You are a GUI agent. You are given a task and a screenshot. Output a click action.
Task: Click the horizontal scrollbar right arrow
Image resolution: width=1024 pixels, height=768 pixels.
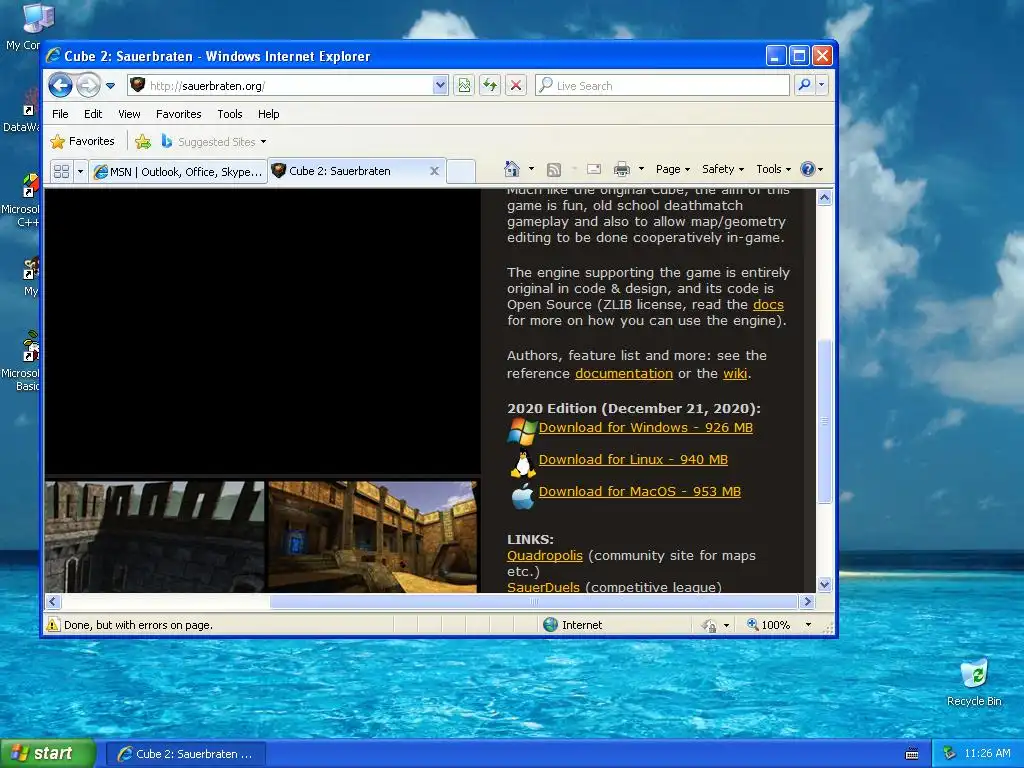(807, 601)
